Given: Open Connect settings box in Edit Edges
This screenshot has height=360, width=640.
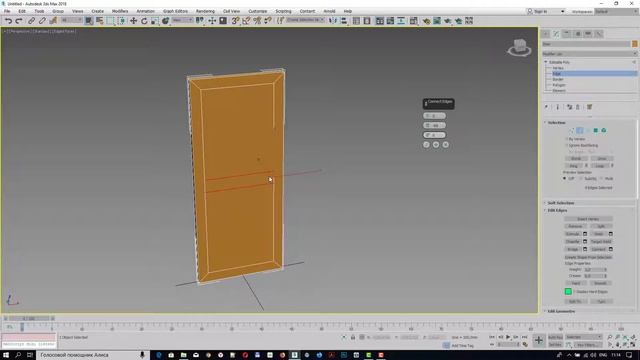Looking at the screenshot, I should tap(611, 249).
